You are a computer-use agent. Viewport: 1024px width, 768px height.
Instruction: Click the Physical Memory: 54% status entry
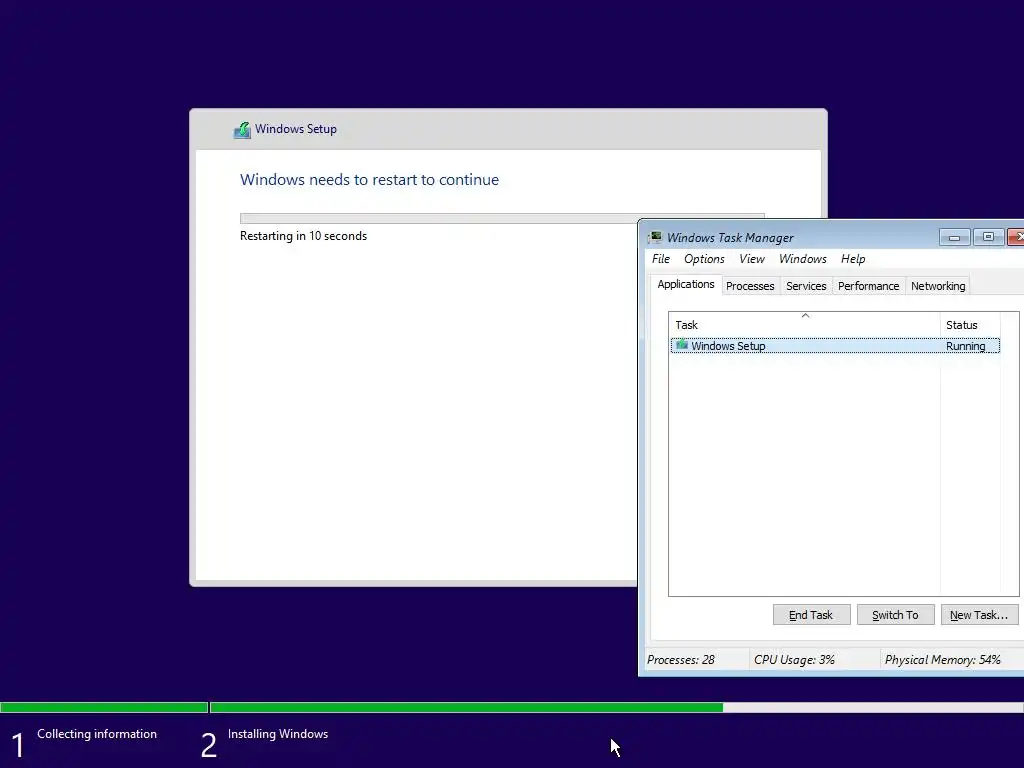point(942,660)
